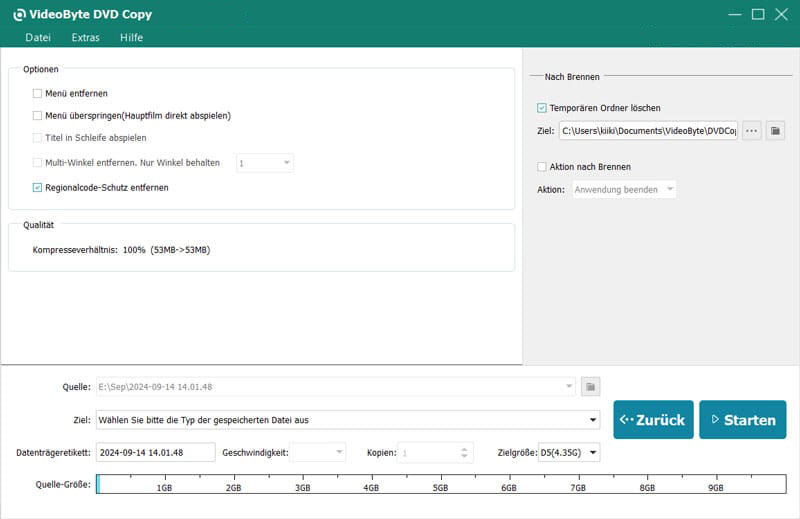Browse temporary folder with the three-dots button
800x519 pixels.
[752, 131]
